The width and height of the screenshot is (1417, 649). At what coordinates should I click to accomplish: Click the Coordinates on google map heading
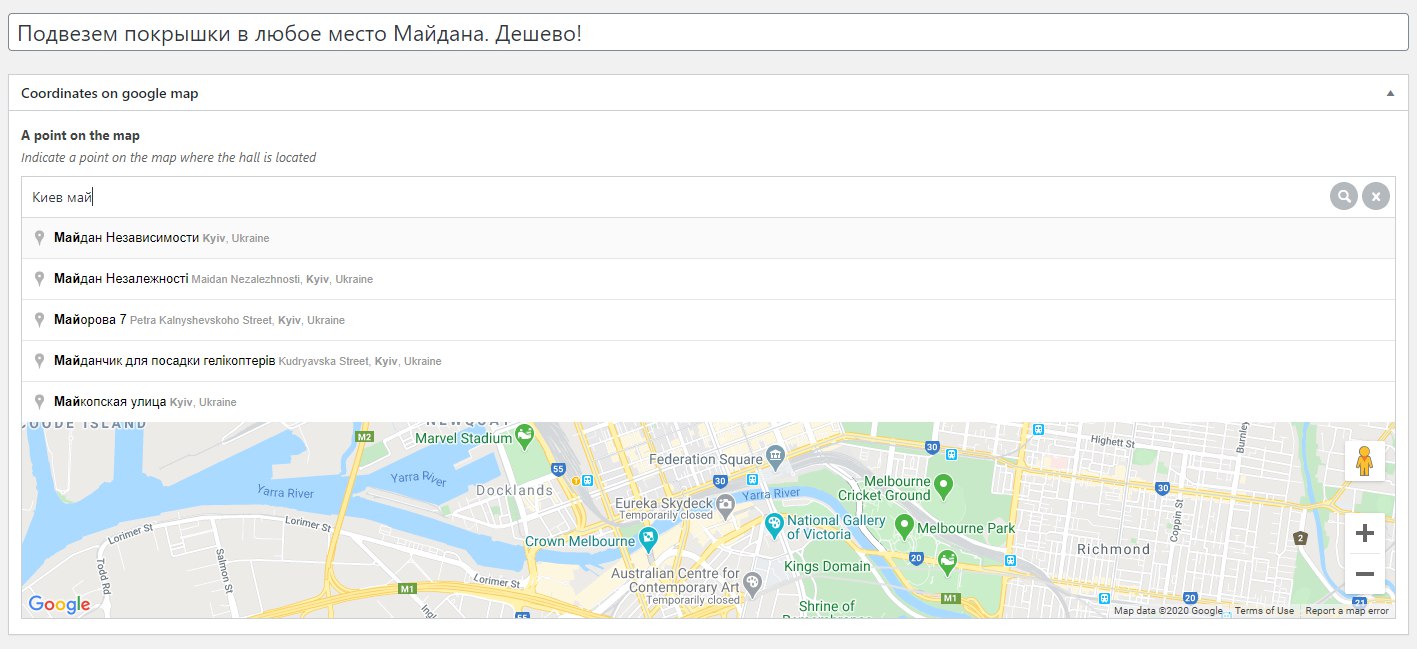pos(110,93)
